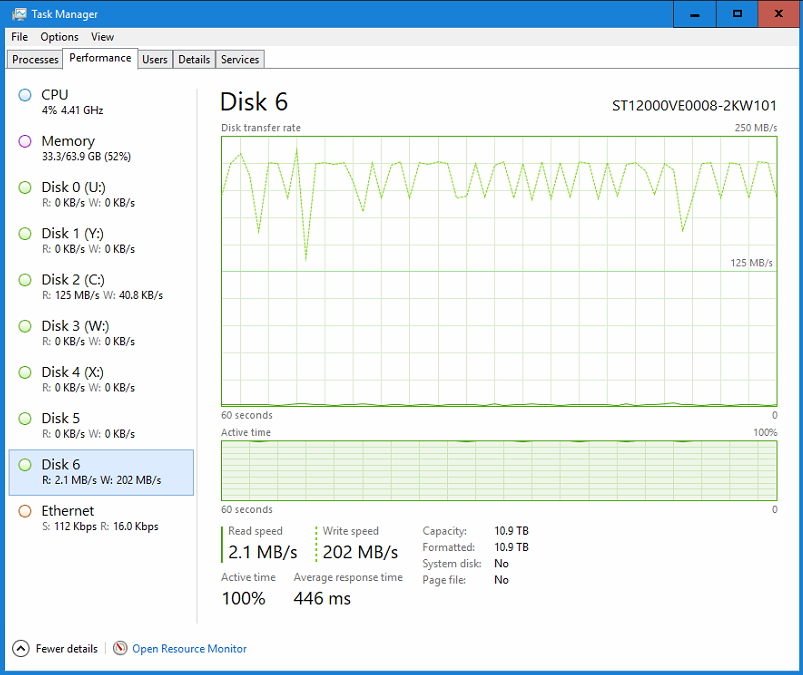
Task: Click the Disk 6 heading
Action: [254, 101]
